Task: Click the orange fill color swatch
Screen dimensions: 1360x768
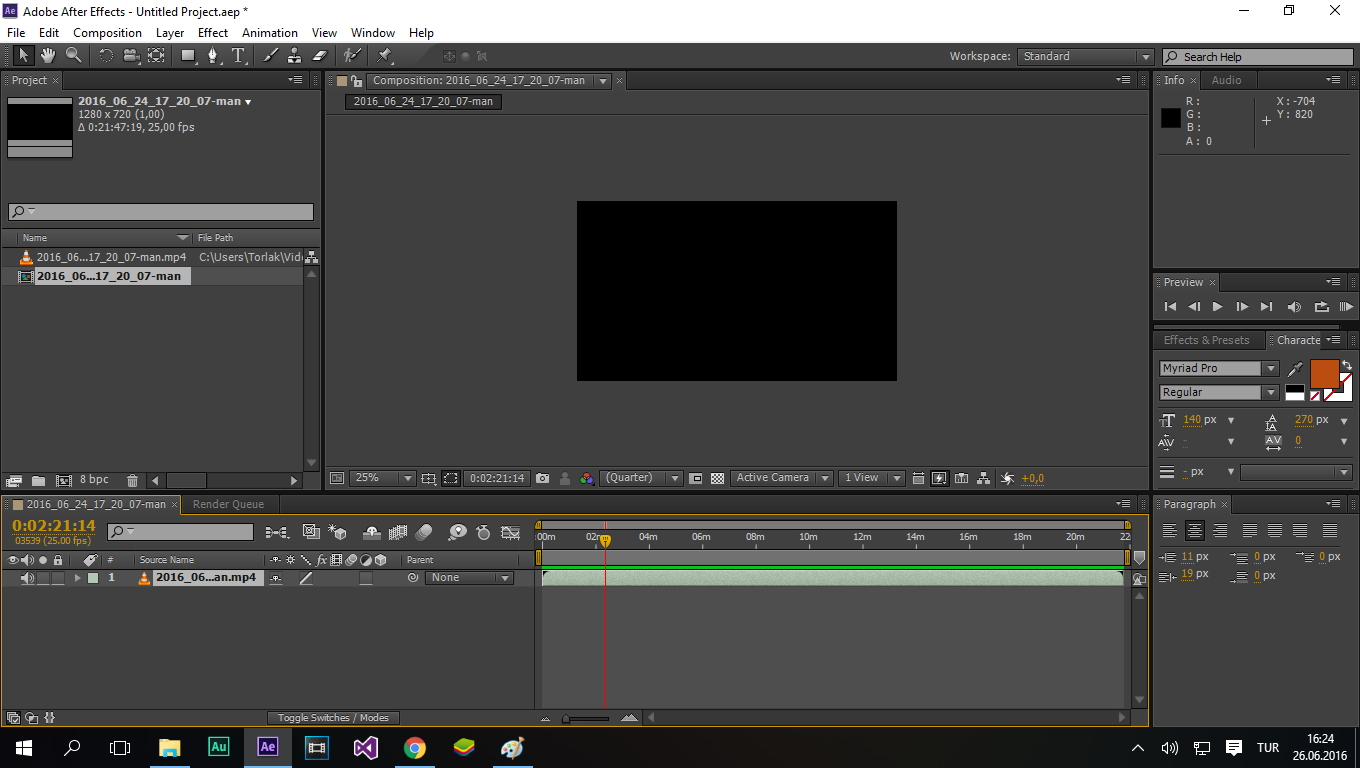Action: (x=1325, y=374)
